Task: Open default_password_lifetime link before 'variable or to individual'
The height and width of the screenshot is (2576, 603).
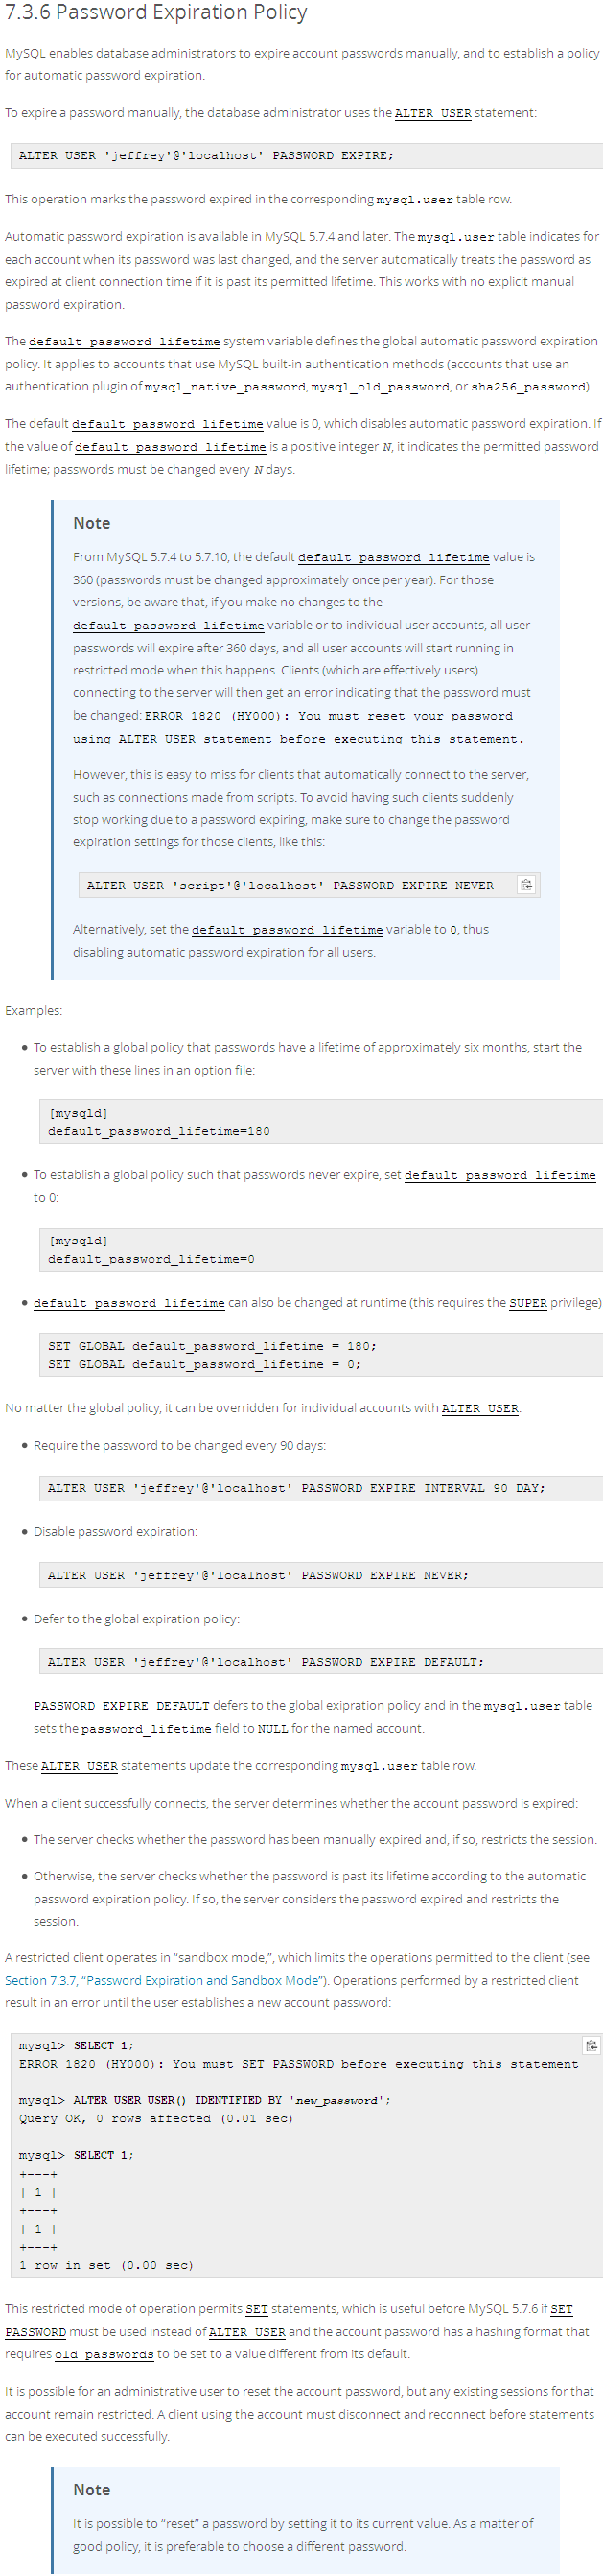Action: click(x=168, y=625)
